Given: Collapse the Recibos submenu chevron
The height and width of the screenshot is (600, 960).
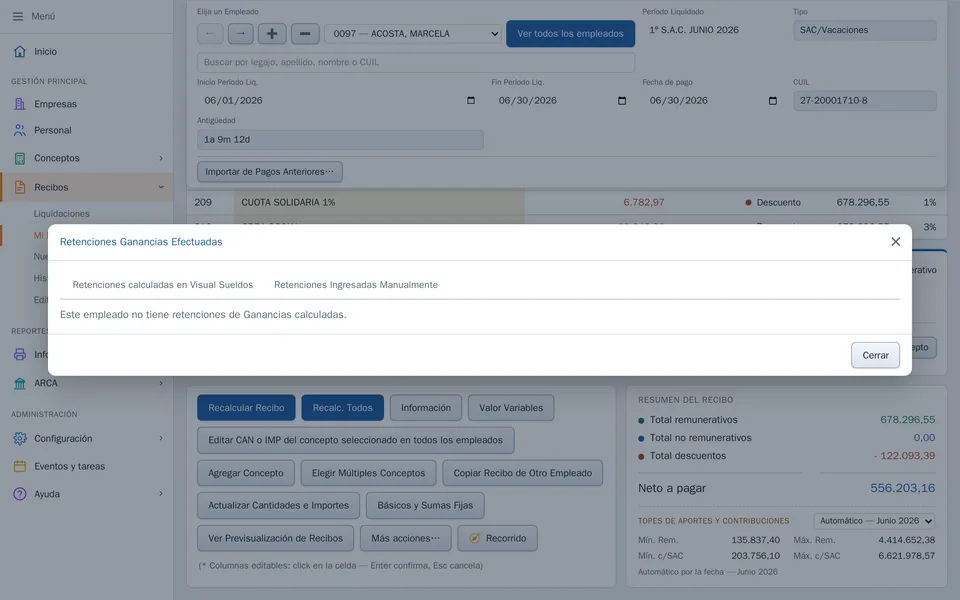Looking at the screenshot, I should [161, 187].
